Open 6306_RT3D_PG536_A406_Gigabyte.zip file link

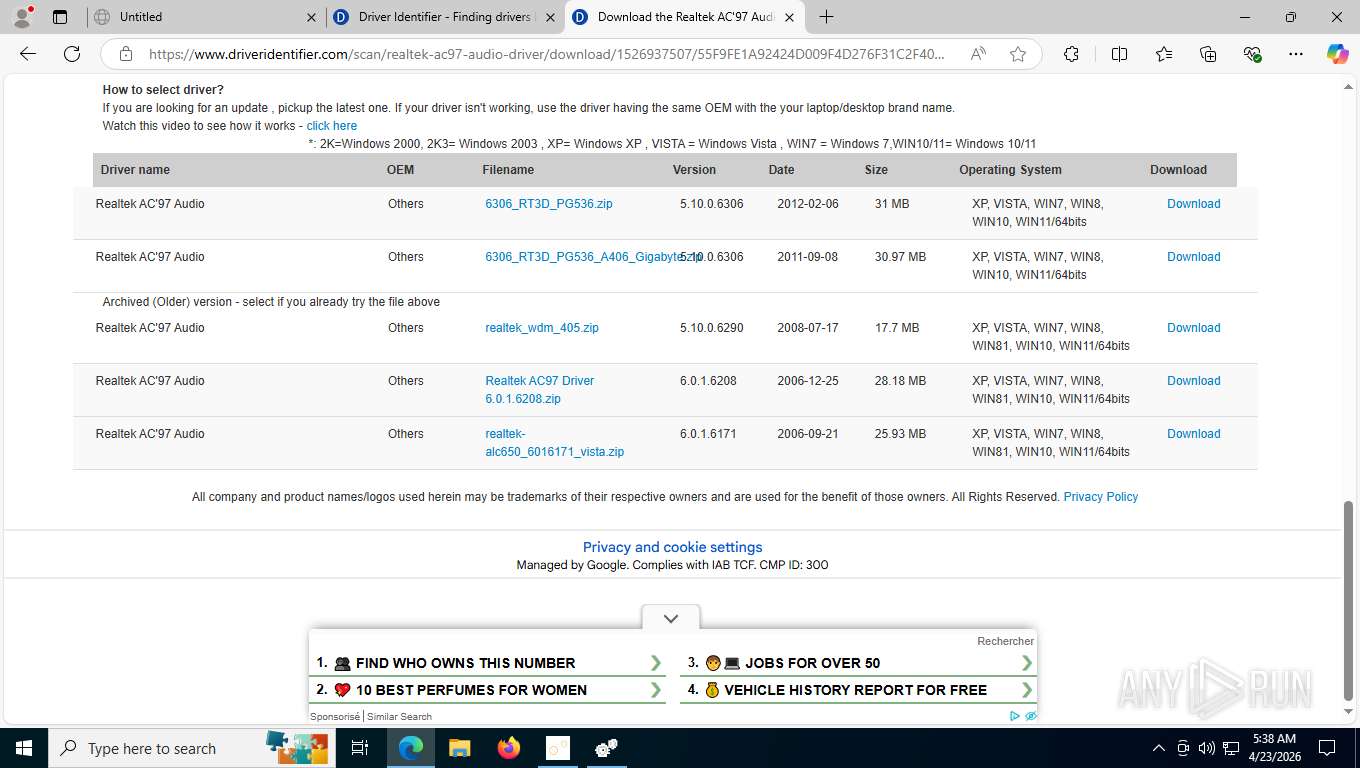(593, 257)
